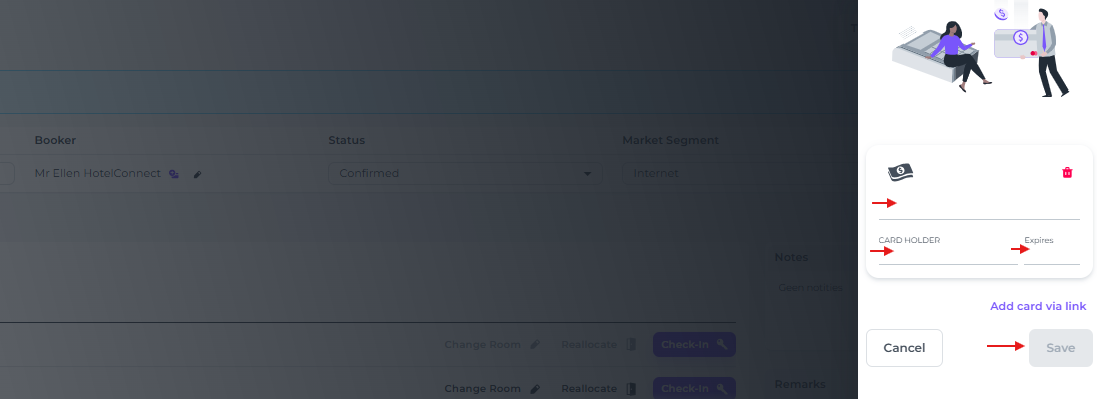This screenshot has height=399, width=1097.
Task: Cancel the card entry panel
Action: coord(904,348)
